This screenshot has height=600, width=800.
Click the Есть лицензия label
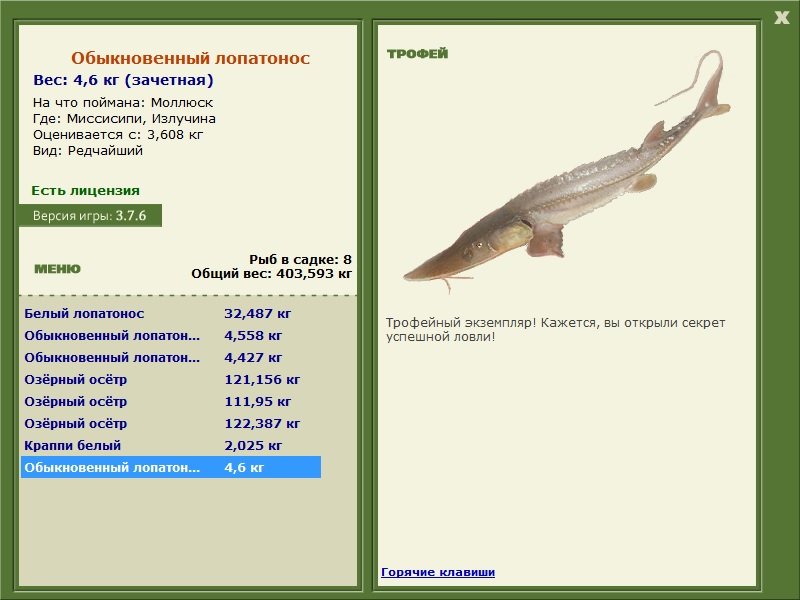(x=85, y=191)
